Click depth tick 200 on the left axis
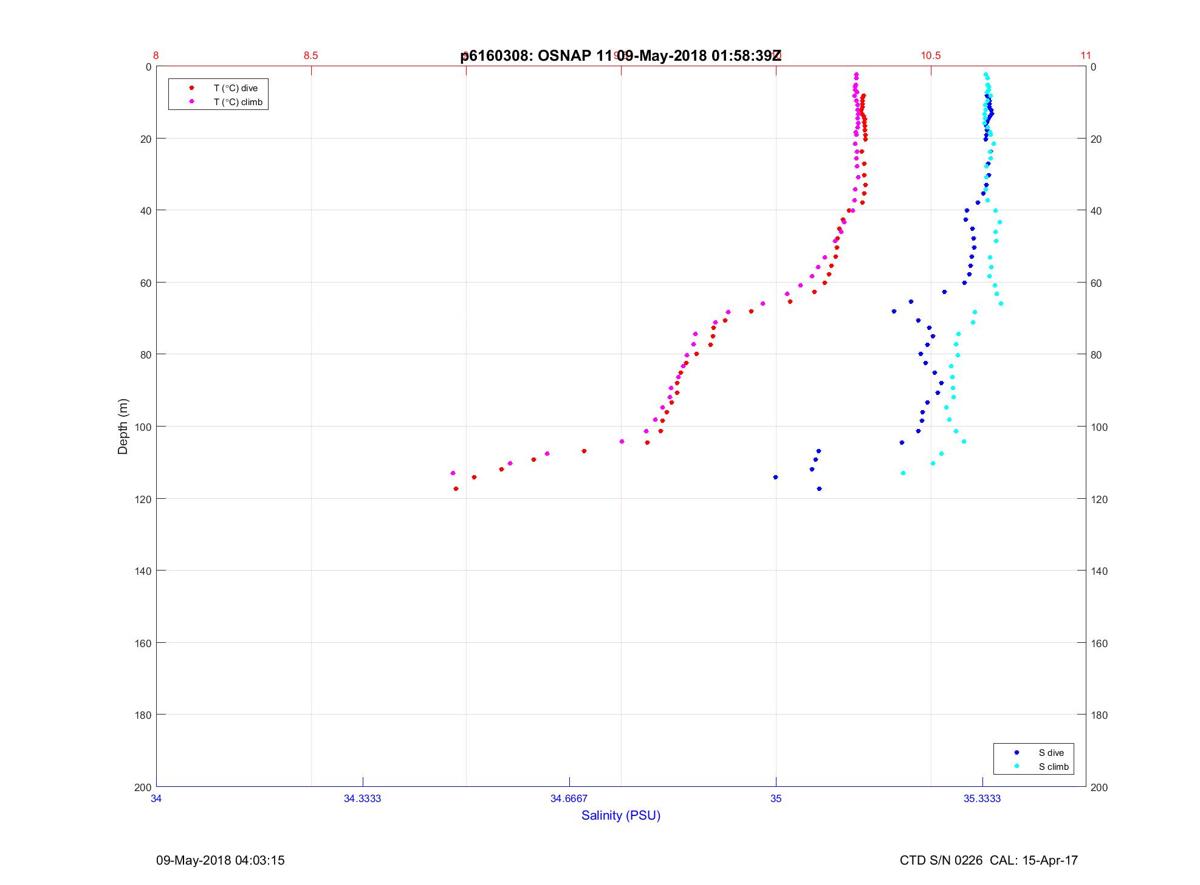Viewport: 1200px width, 885px height. pyautogui.click(x=142, y=787)
